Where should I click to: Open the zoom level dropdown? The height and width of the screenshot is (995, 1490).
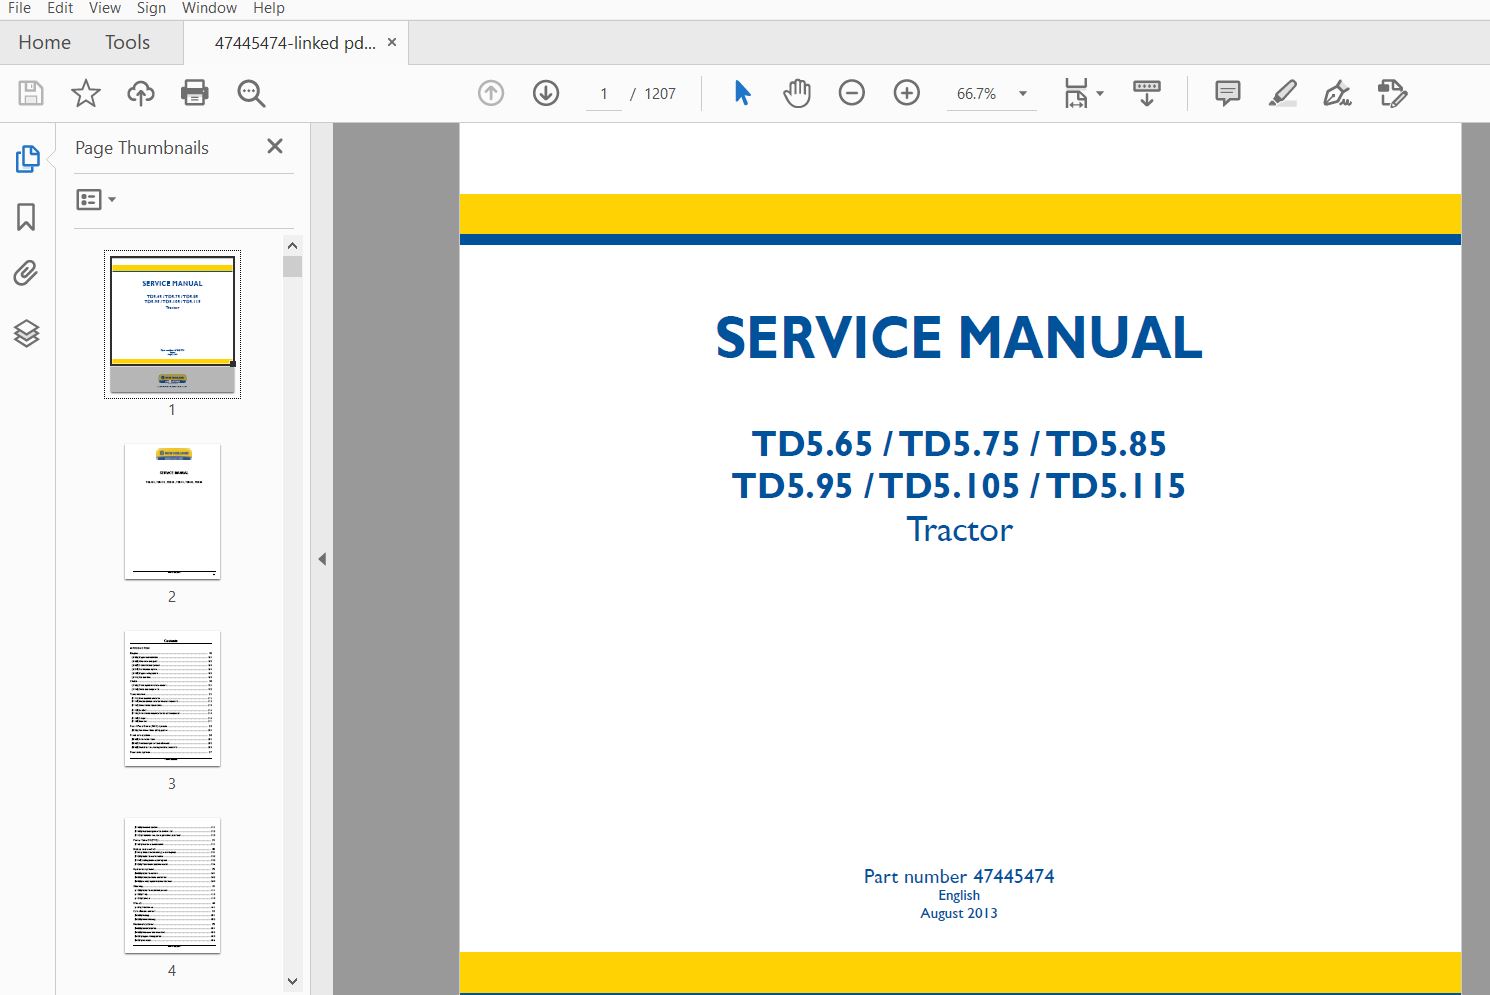(1023, 93)
